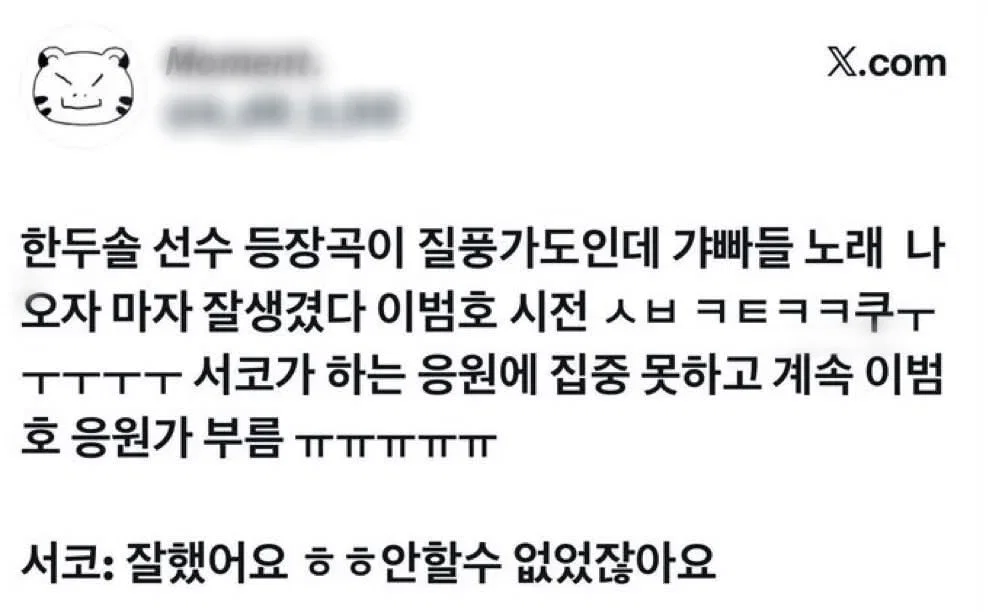Click the ㅜㅜㅜㅜ characters starting third line
The width and height of the screenshot is (988, 612).
tap(101, 378)
